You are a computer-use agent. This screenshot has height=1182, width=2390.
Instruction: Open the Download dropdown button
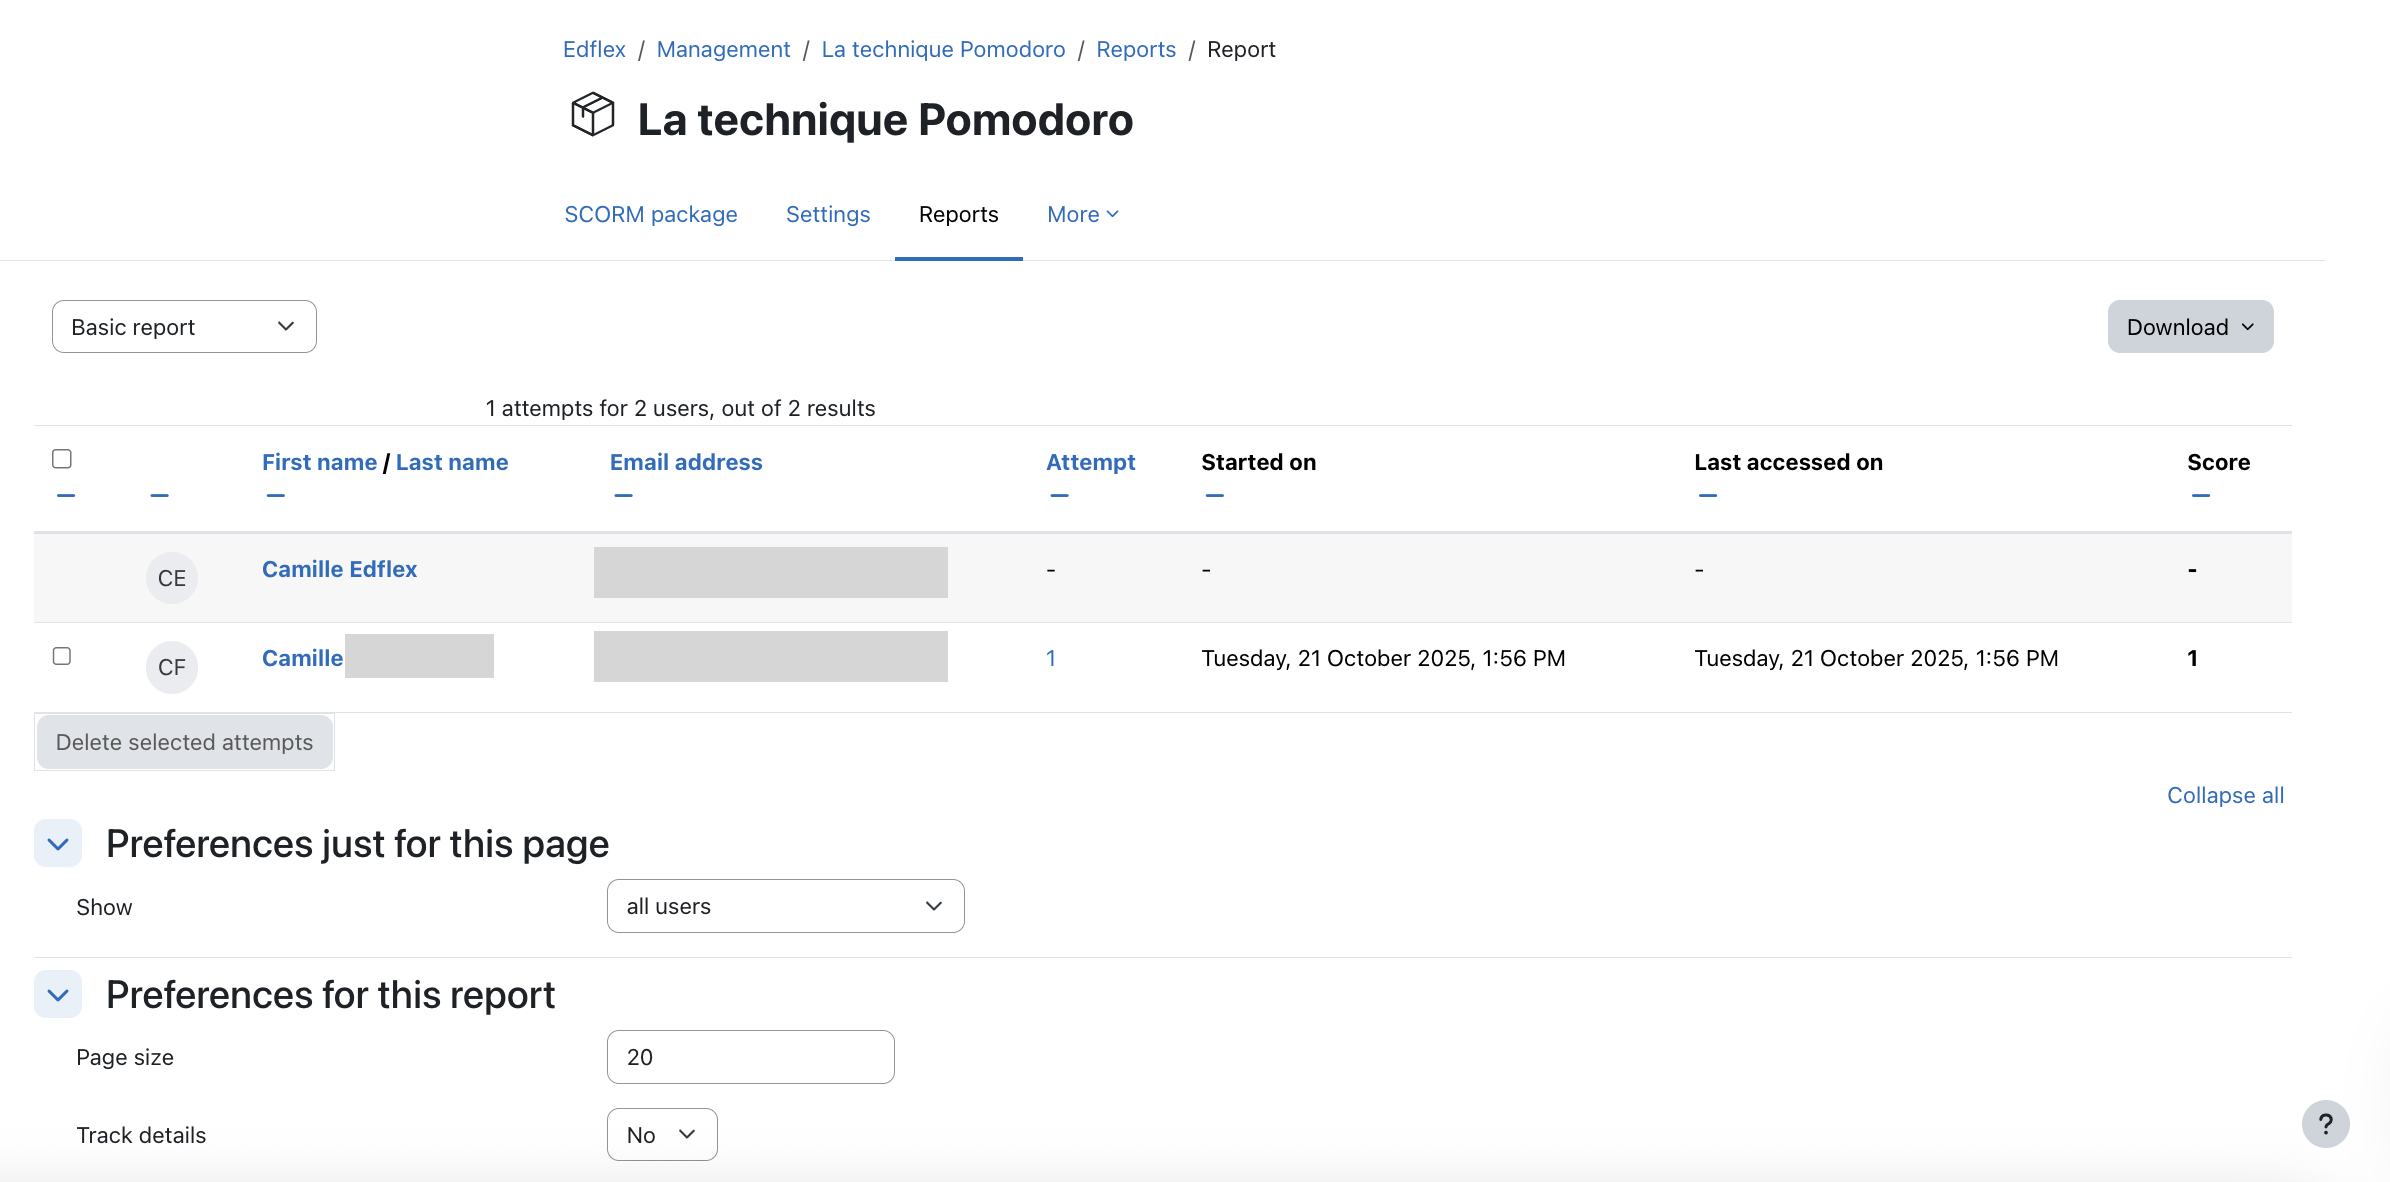(2190, 327)
